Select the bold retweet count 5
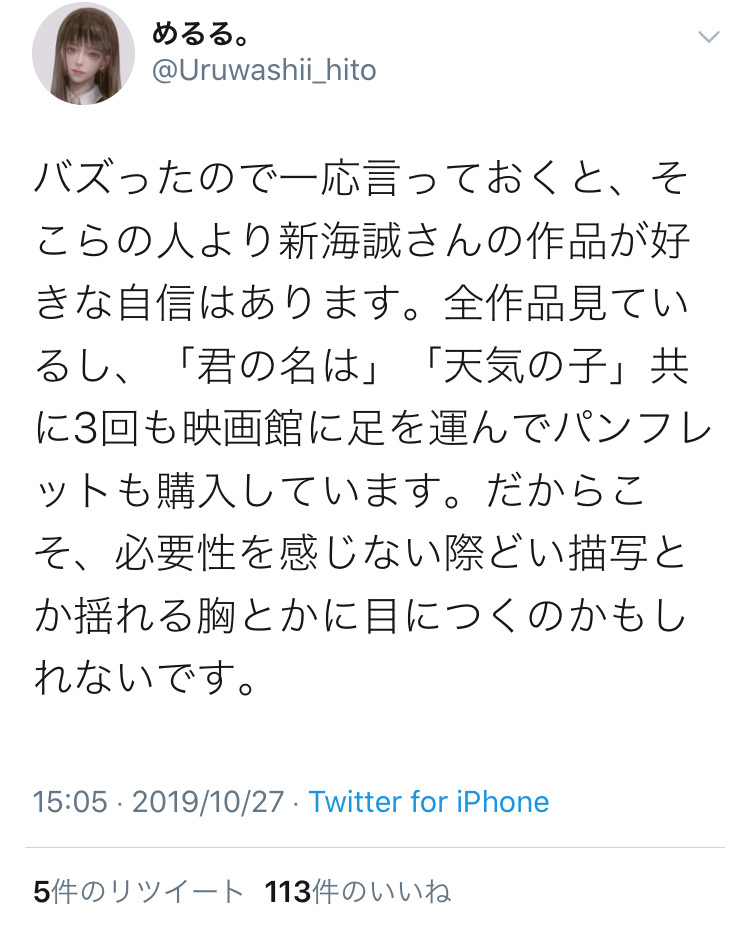The height and width of the screenshot is (932, 750). [x=42, y=892]
